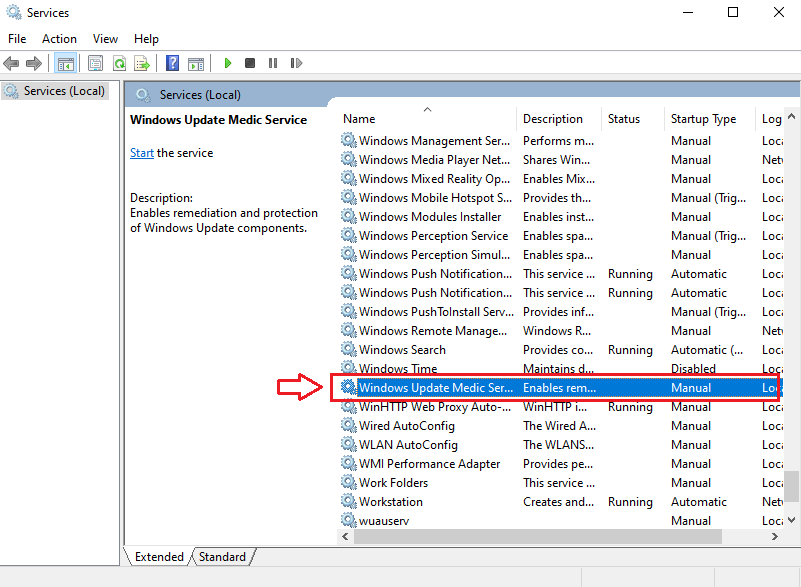Click the gear icon of Windows Mixed Reality row
The width and height of the screenshot is (801, 587).
pyautogui.click(x=348, y=178)
